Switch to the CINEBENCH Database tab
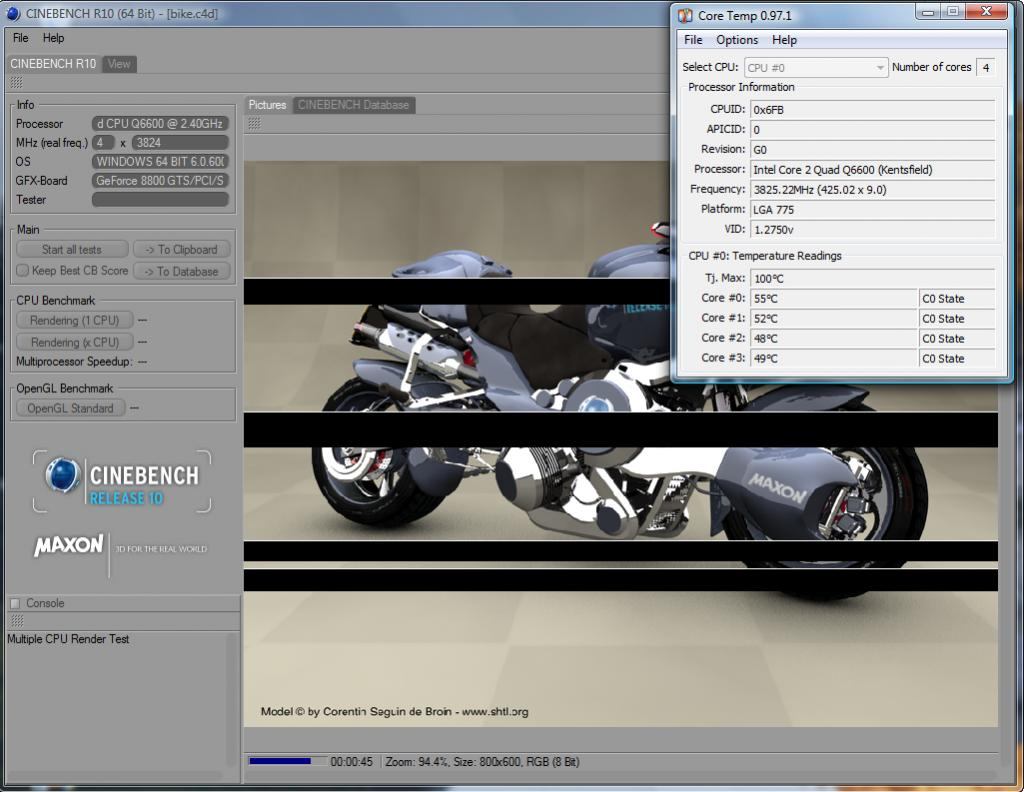 coord(353,105)
